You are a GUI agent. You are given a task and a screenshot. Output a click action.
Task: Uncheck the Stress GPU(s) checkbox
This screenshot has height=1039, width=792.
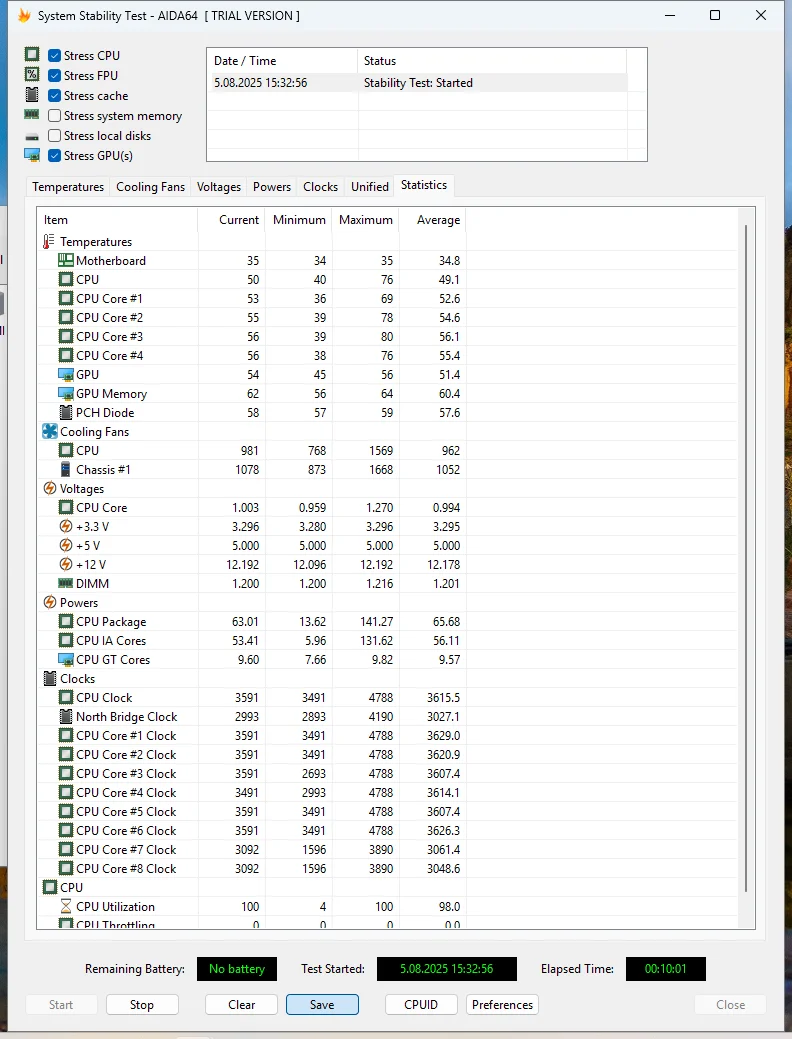coord(55,155)
